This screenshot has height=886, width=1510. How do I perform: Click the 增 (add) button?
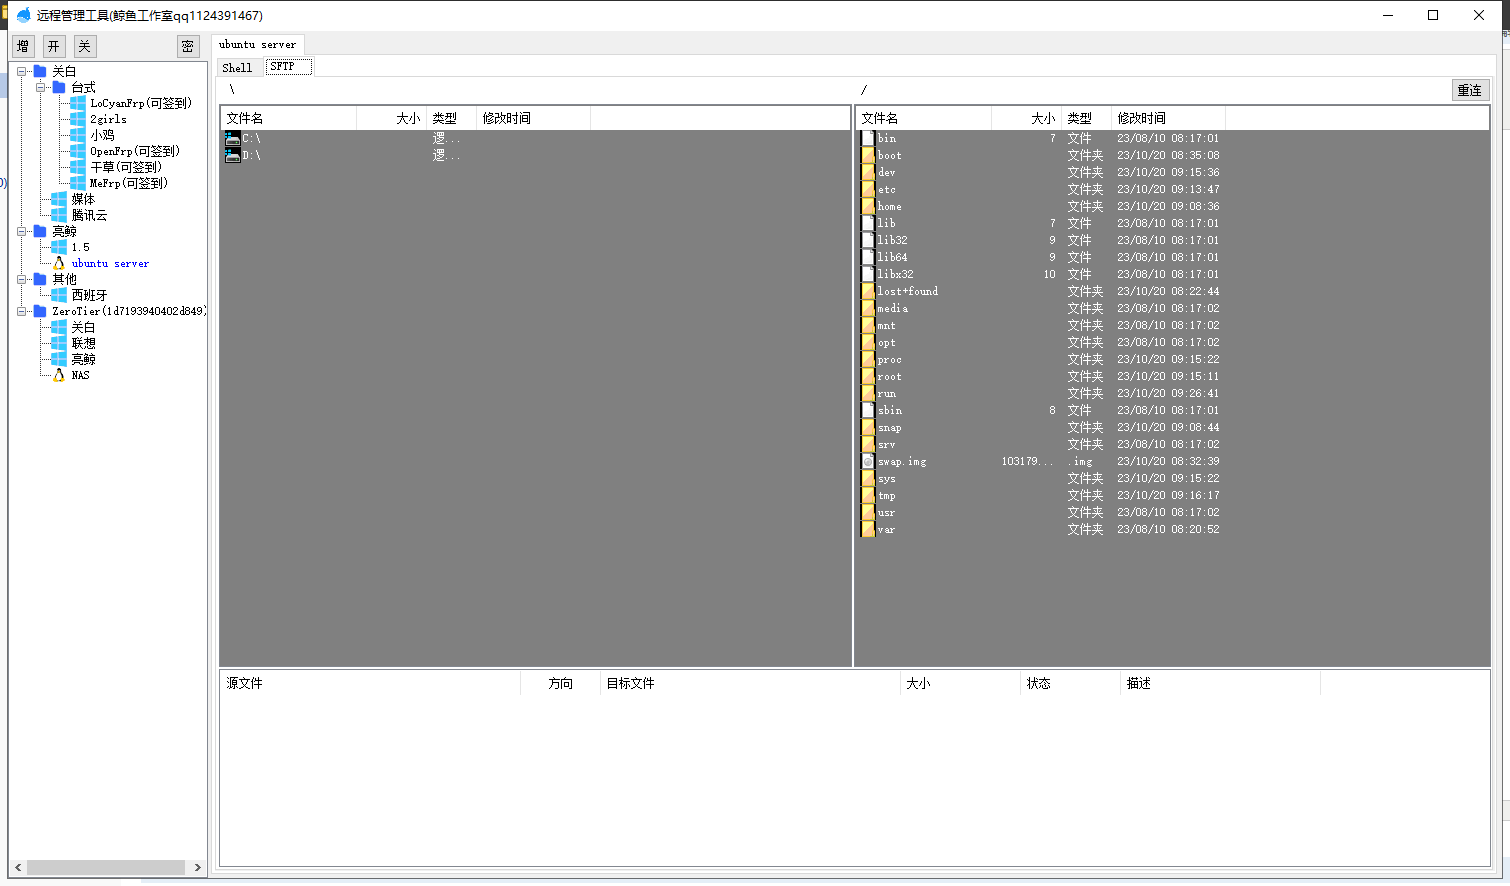pyautogui.click(x=23, y=46)
